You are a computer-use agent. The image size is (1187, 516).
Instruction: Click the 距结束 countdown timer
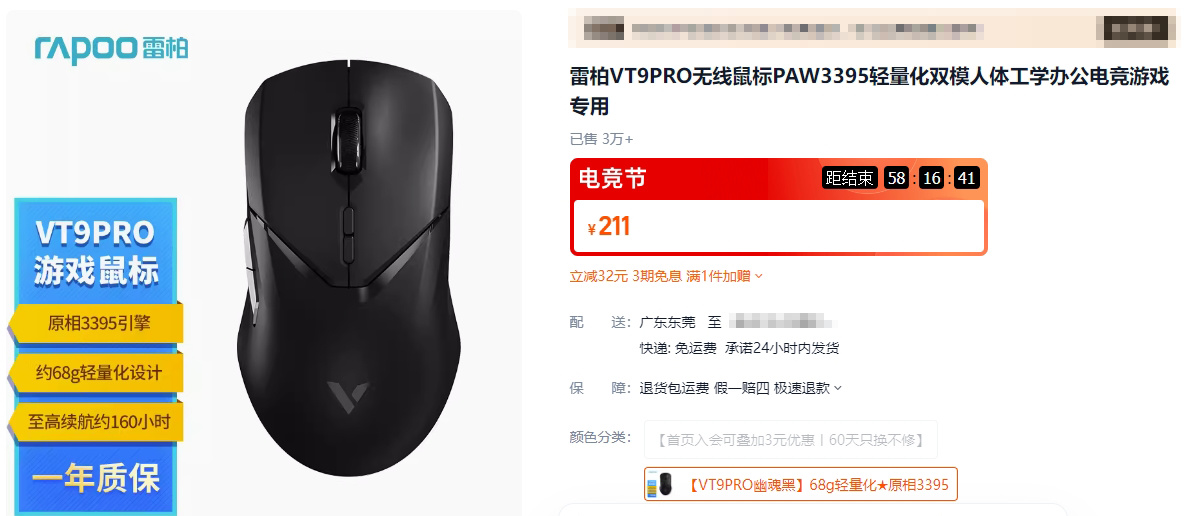tap(901, 179)
